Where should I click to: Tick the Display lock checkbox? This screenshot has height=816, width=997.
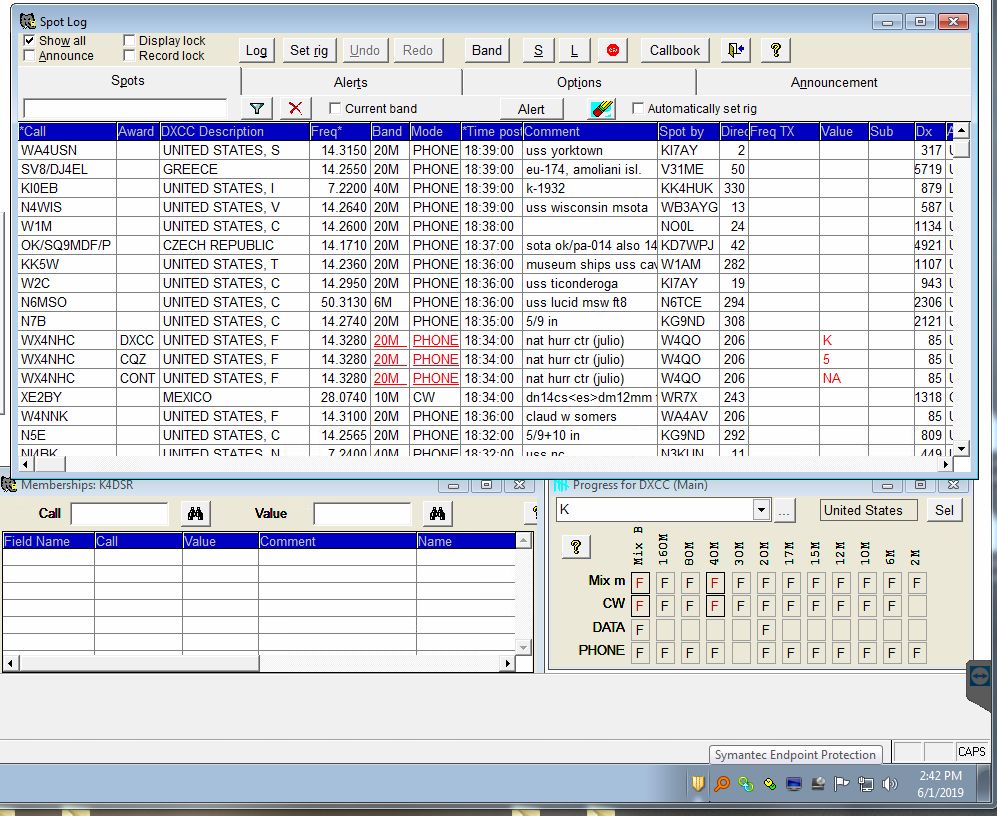tap(129, 41)
